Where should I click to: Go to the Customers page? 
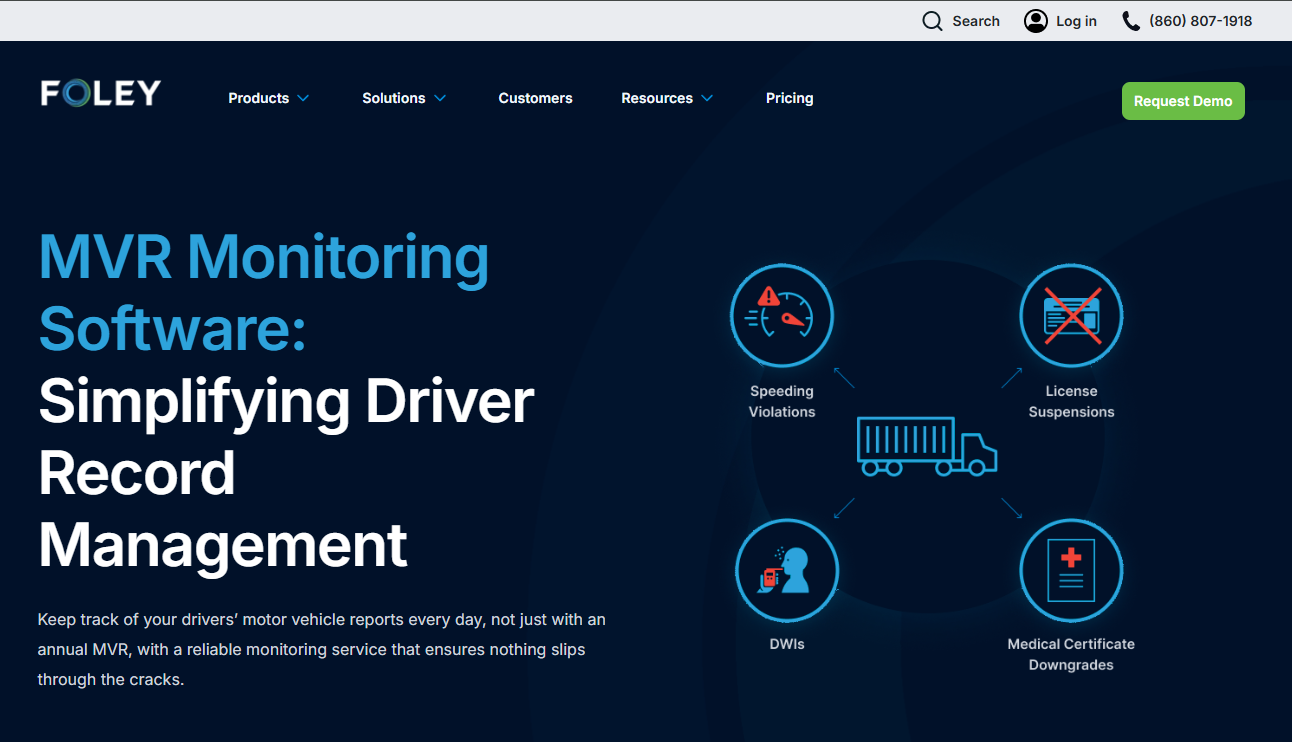(x=536, y=98)
